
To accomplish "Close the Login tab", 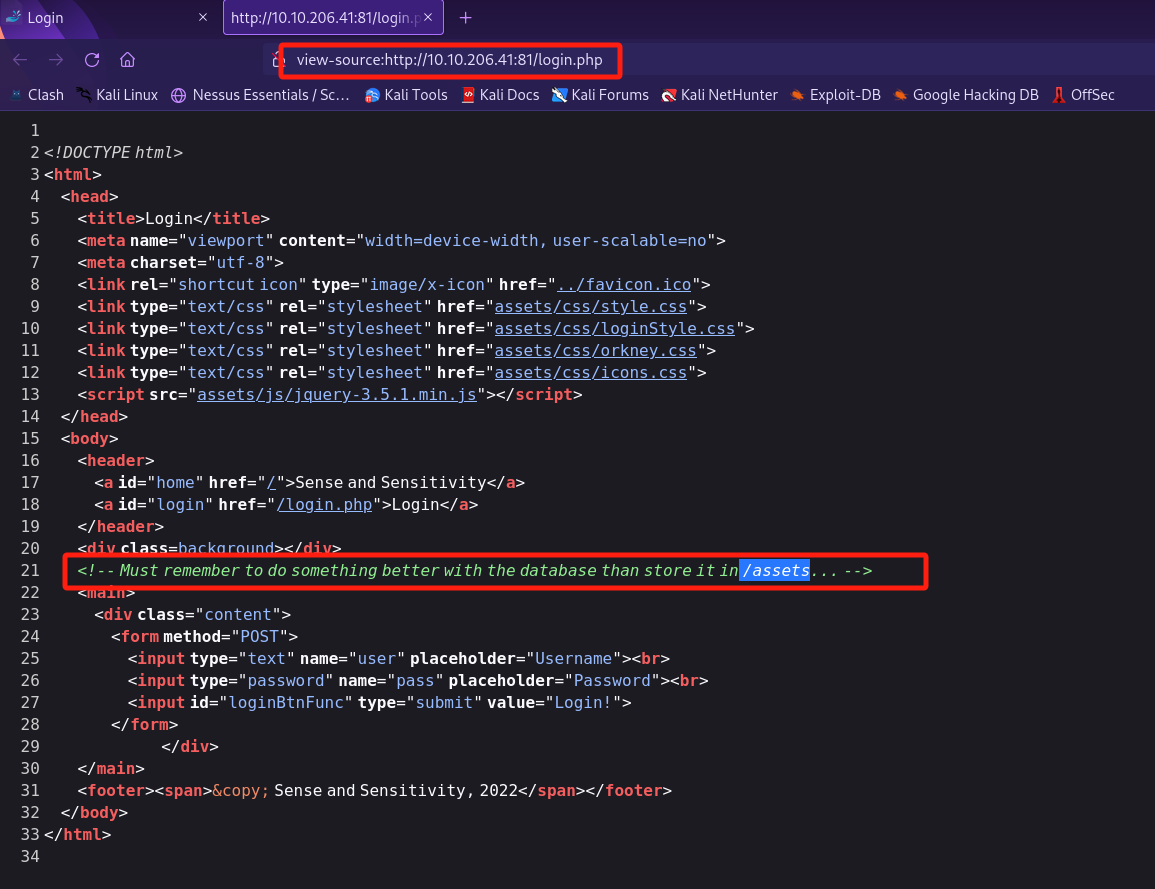I will 203,18.
